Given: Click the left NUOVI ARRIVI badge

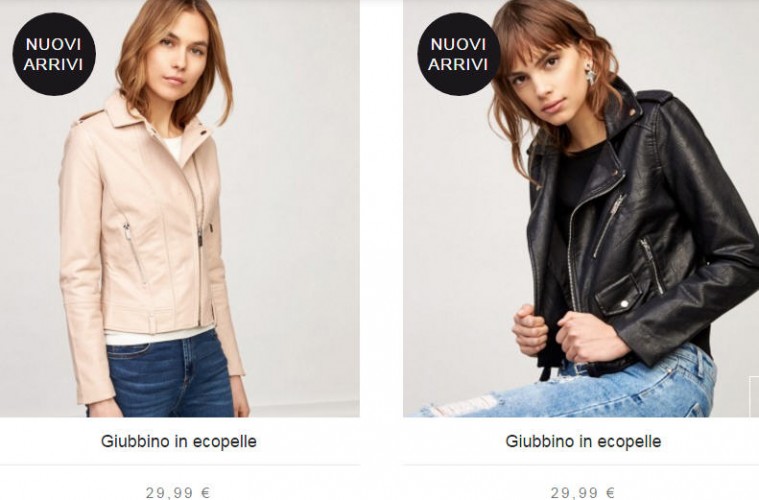Looking at the screenshot, I should [54, 54].
